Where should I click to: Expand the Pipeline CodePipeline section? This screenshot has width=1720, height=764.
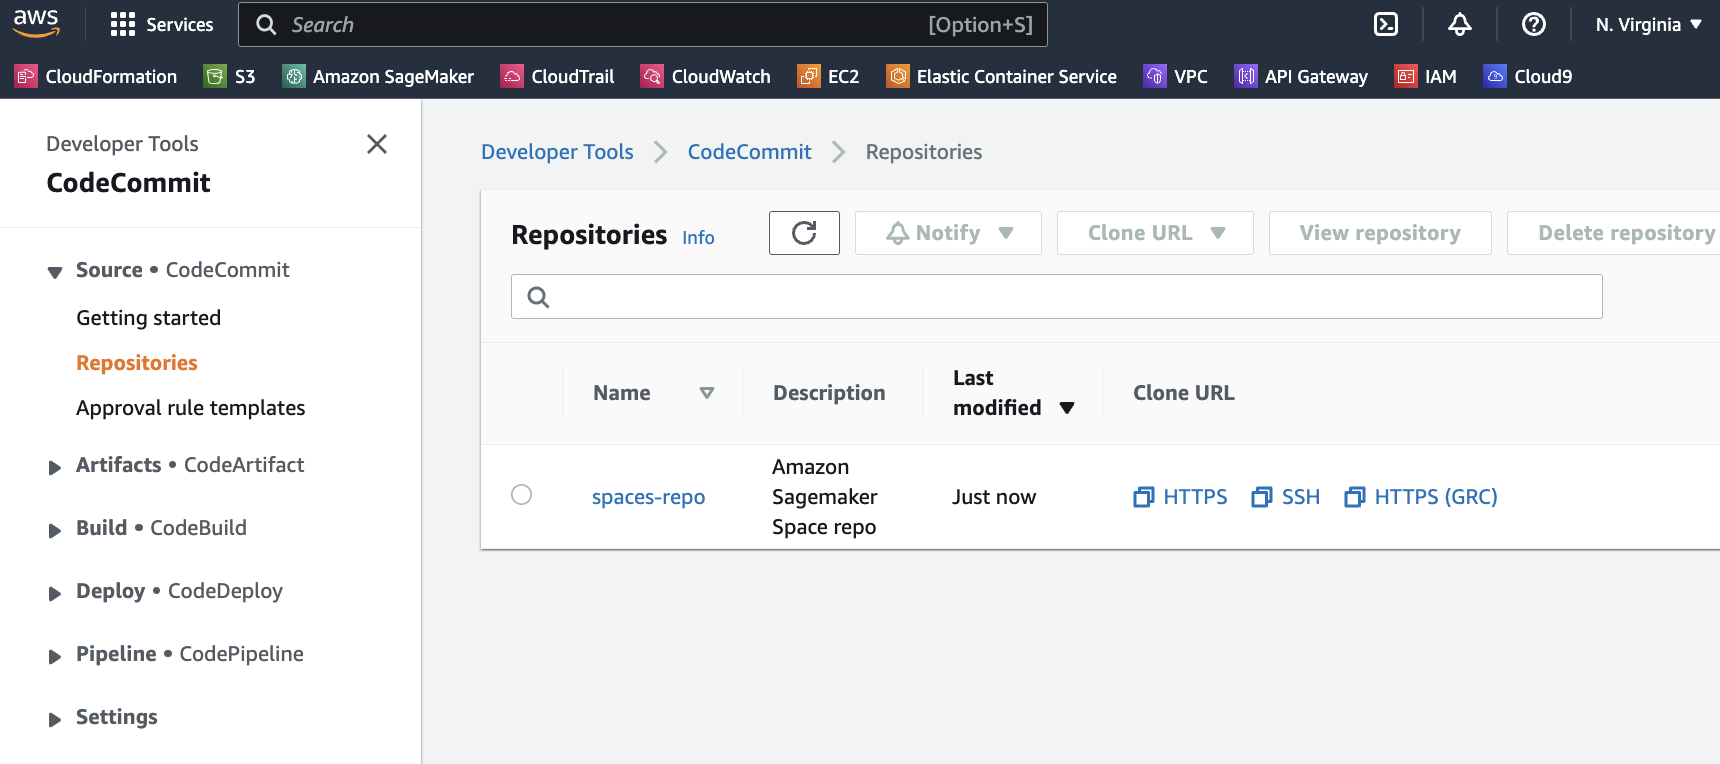click(x=55, y=656)
